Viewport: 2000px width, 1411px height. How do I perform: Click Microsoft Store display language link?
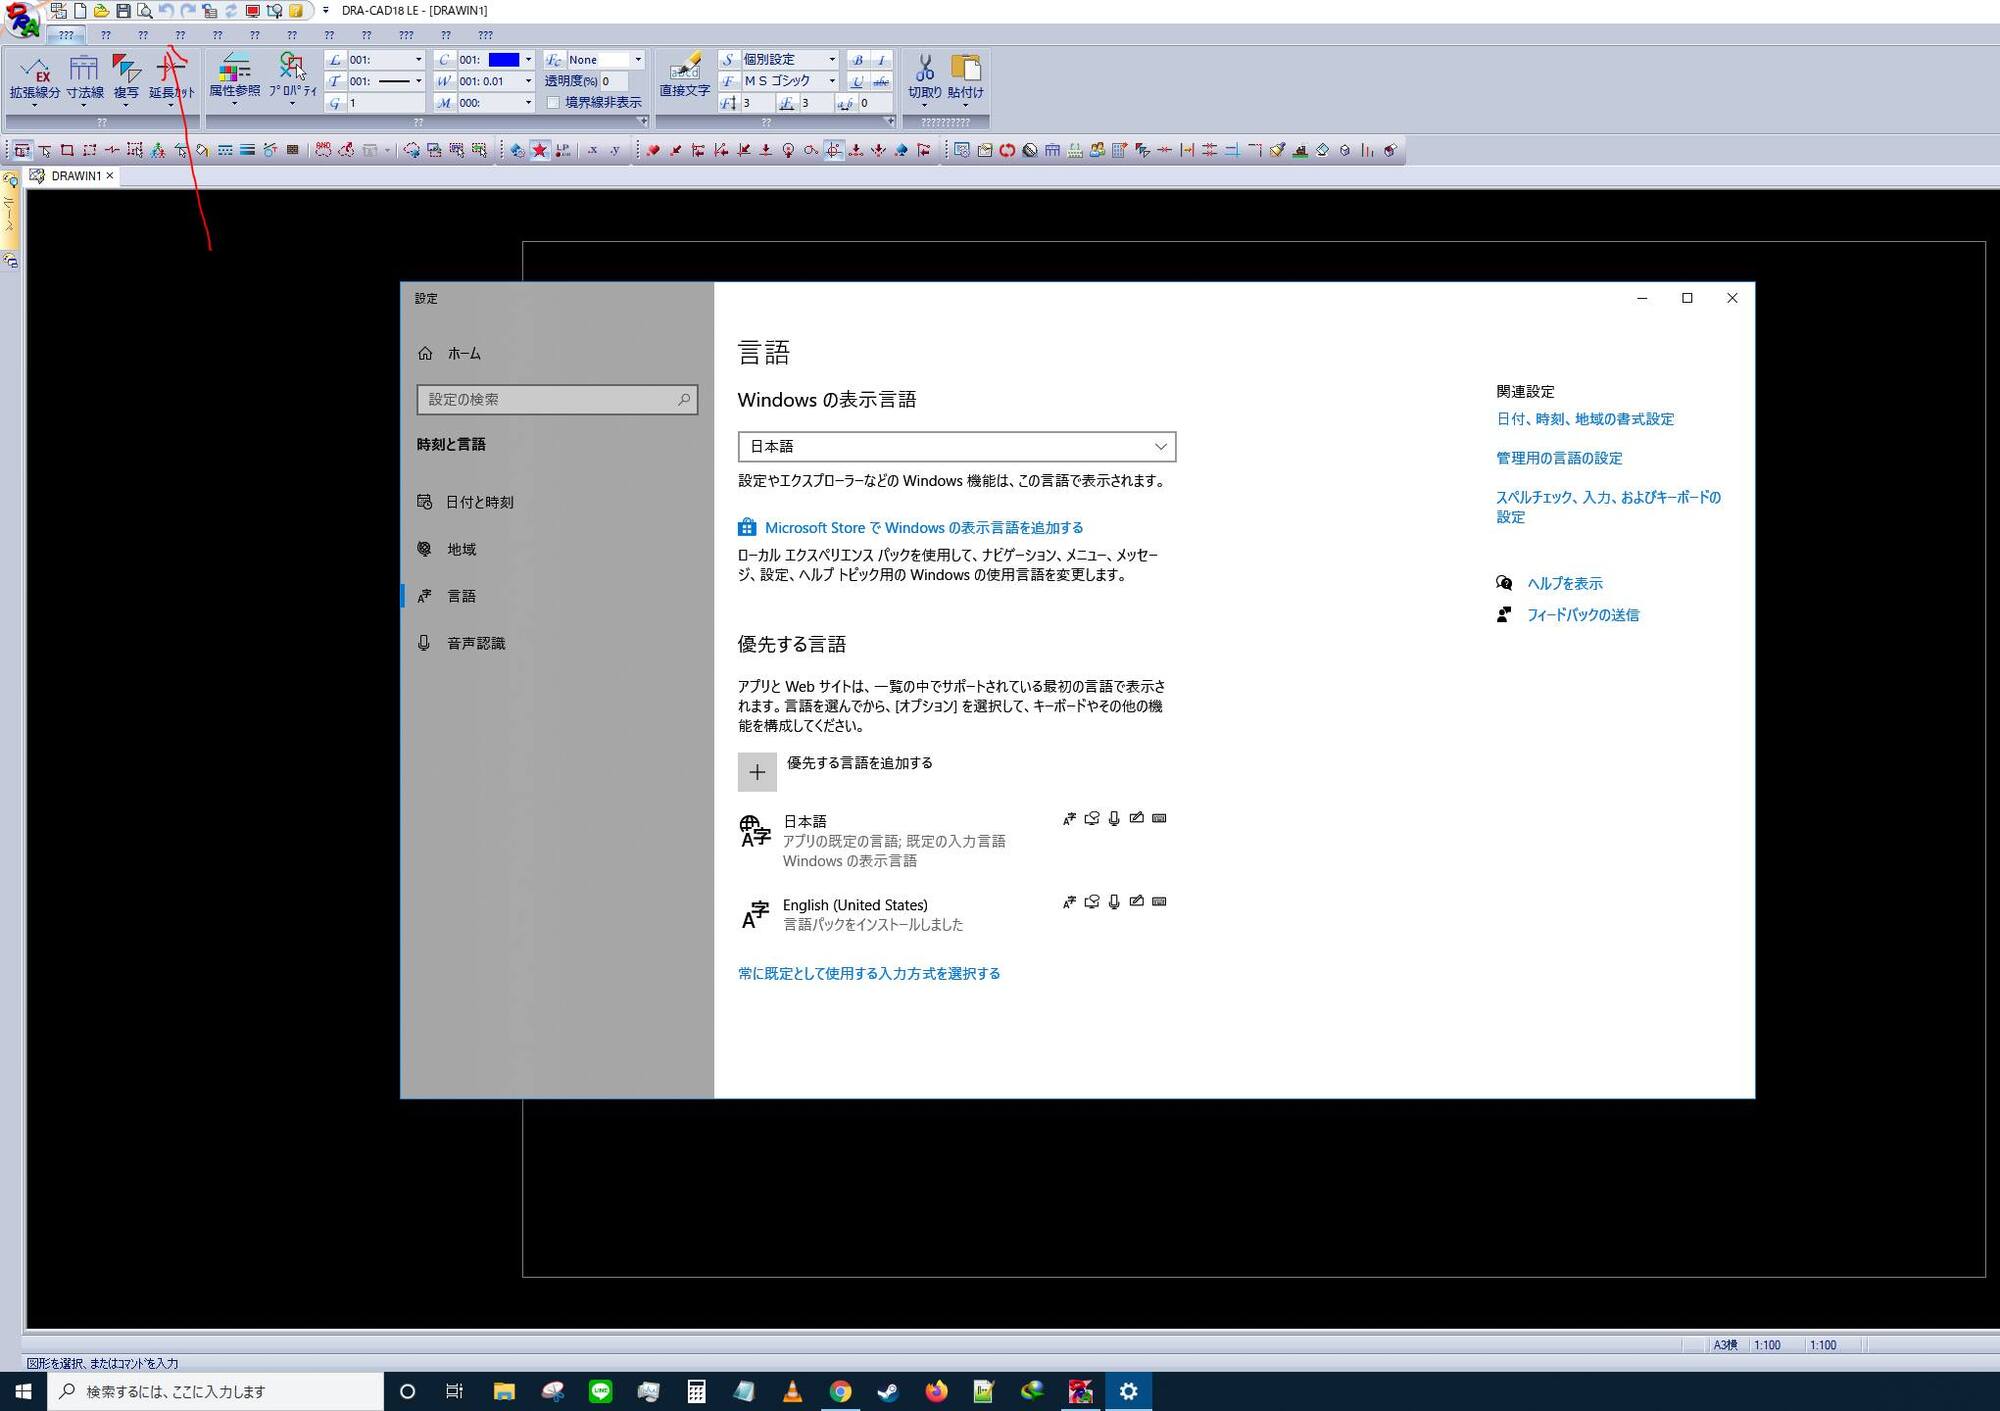coord(923,528)
